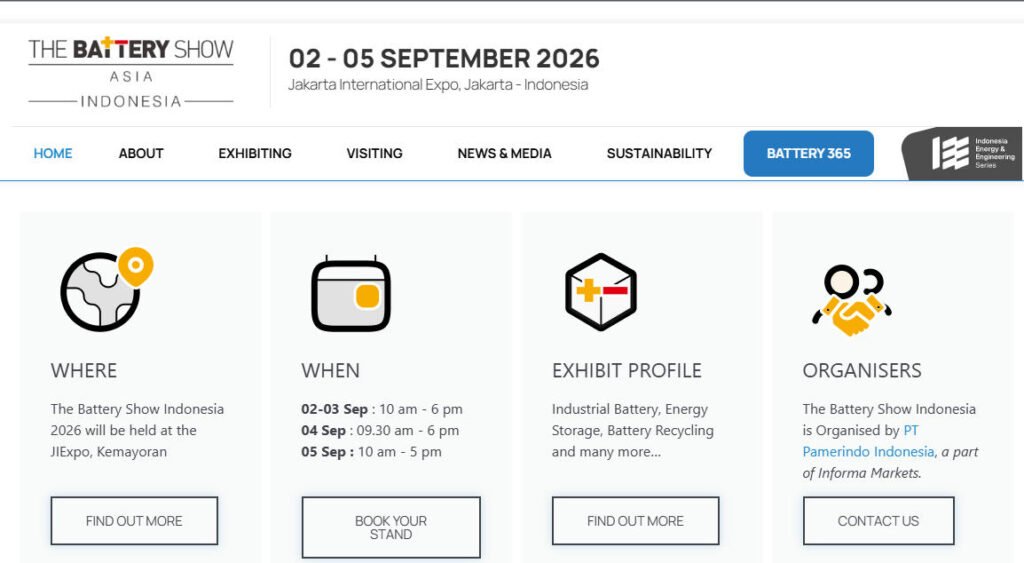Open the EXHIBITING menu
This screenshot has width=1024, height=563.
(255, 153)
